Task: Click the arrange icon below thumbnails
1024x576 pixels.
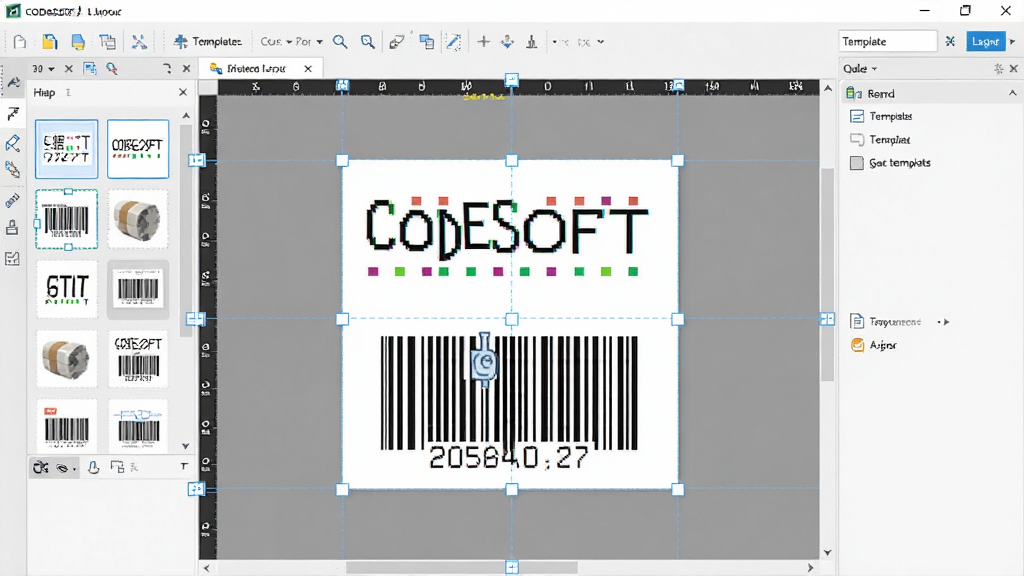Action: [117, 466]
